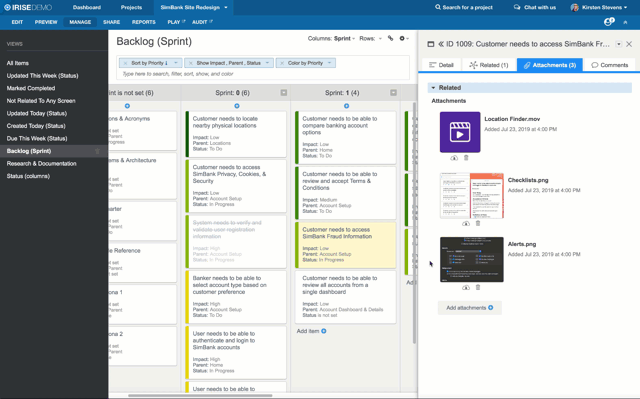Add item to top of Sprint 1 column

coord(347,106)
